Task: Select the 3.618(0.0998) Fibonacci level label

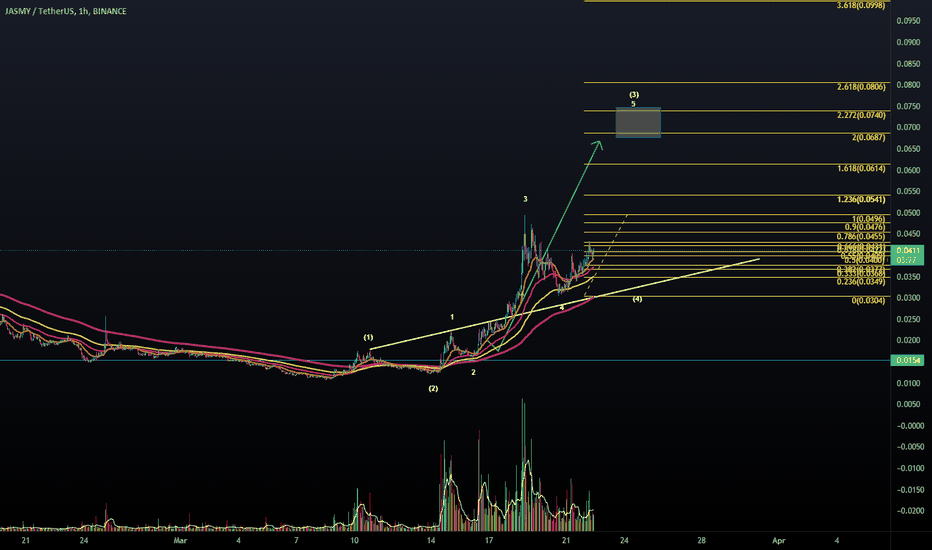Action: [x=861, y=5]
